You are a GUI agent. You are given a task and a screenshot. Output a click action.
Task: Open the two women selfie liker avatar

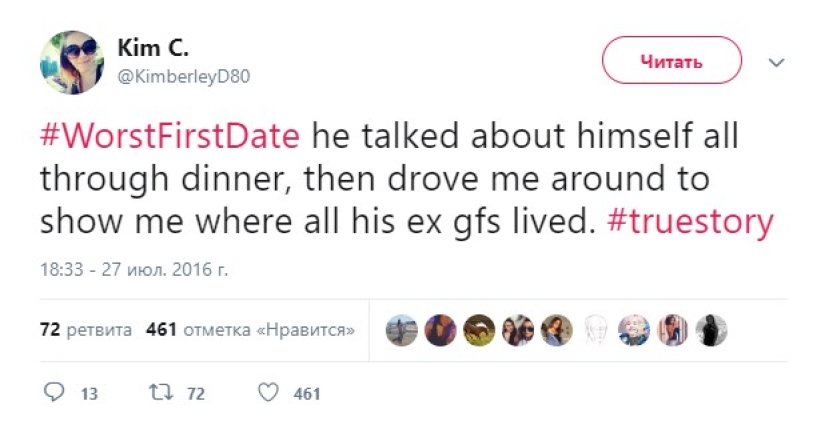tap(518, 330)
